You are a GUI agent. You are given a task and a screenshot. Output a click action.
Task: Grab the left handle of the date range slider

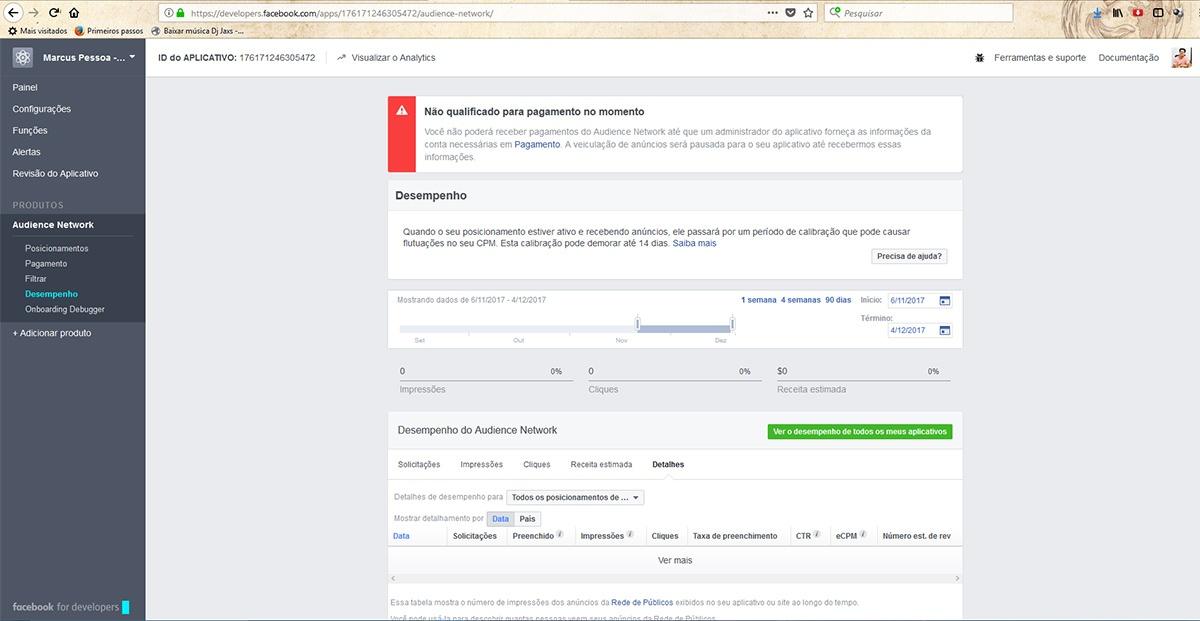coord(637,324)
